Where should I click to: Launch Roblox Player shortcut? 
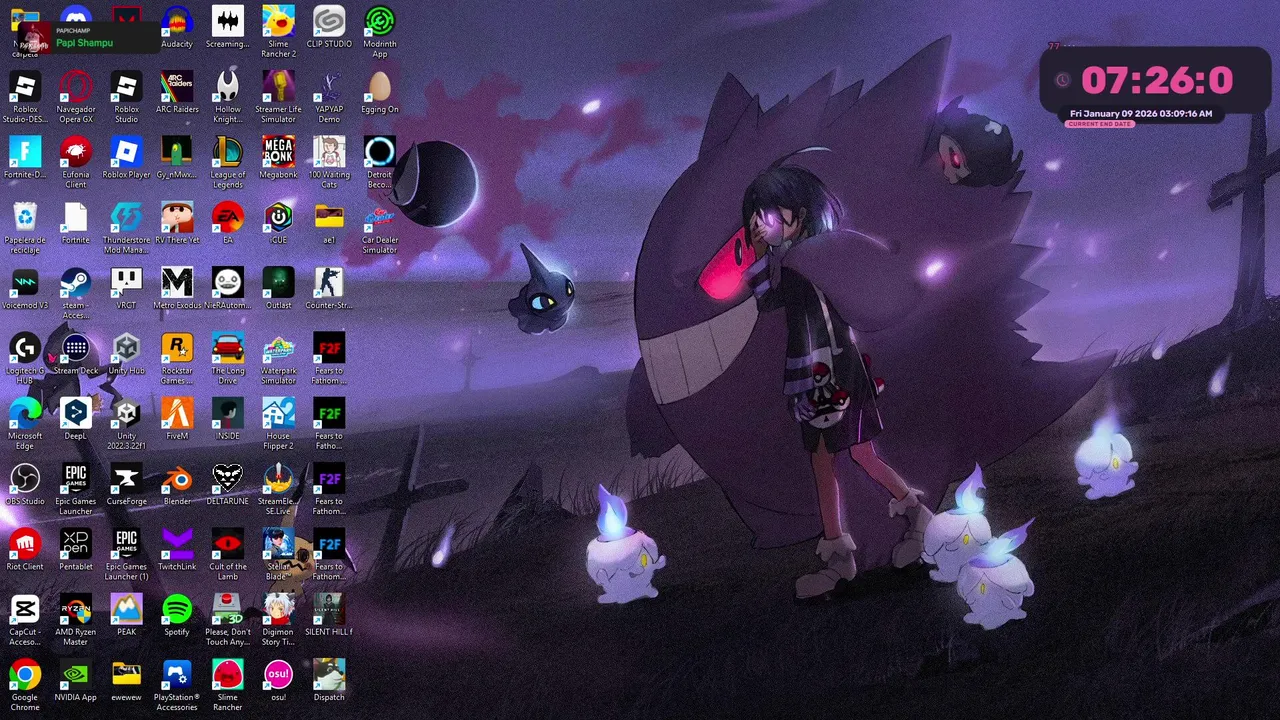click(126, 152)
